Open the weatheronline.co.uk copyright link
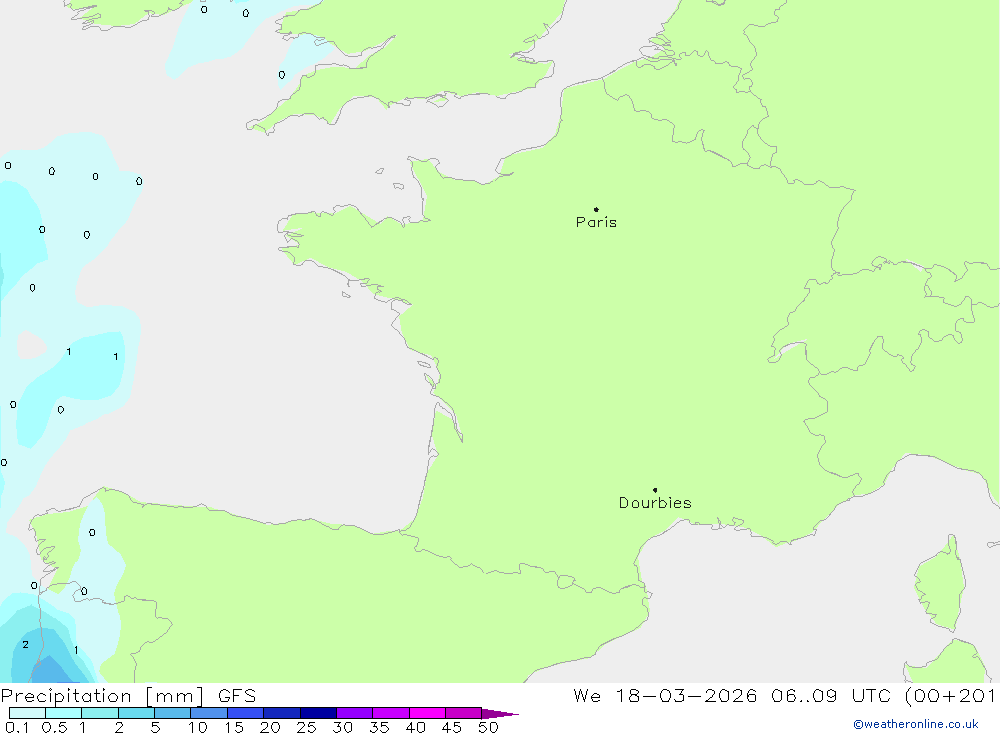This screenshot has height=733, width=1000. coord(916,724)
